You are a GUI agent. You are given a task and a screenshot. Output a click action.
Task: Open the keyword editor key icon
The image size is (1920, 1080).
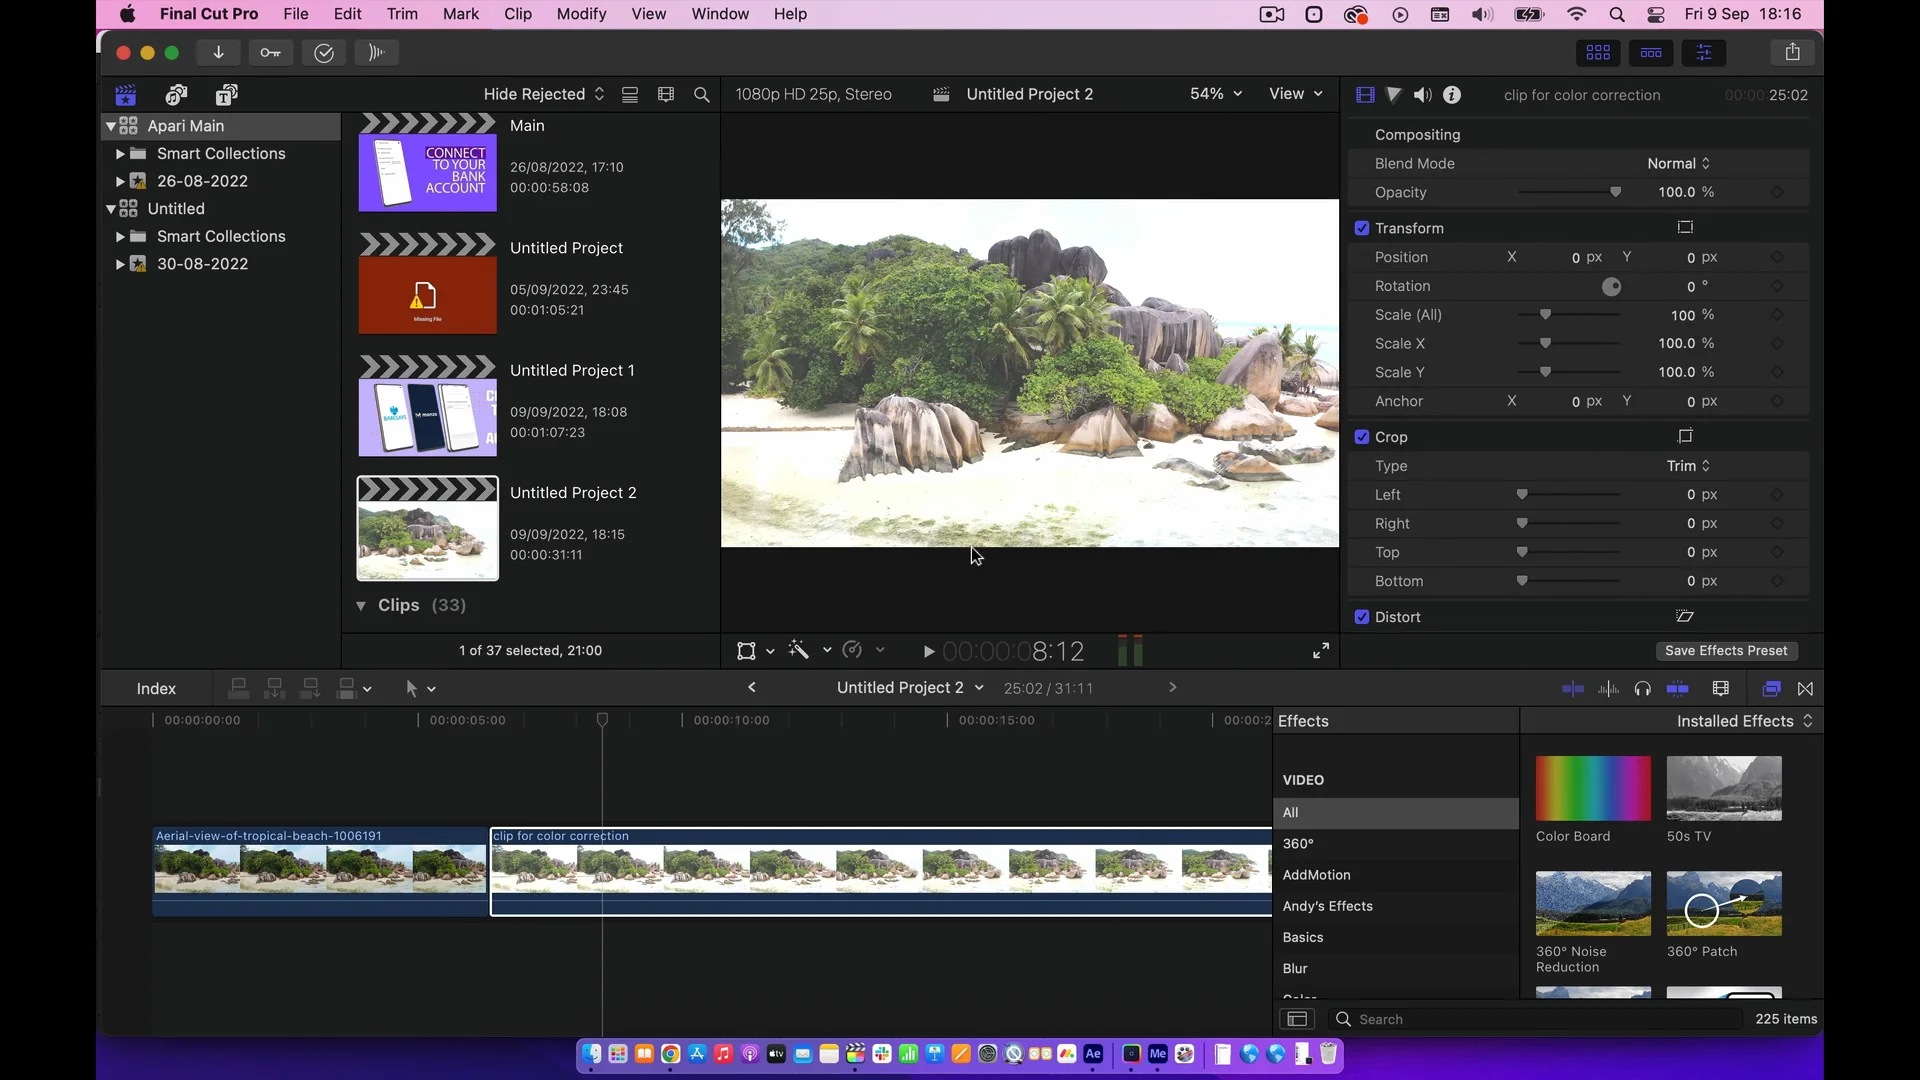click(x=271, y=53)
